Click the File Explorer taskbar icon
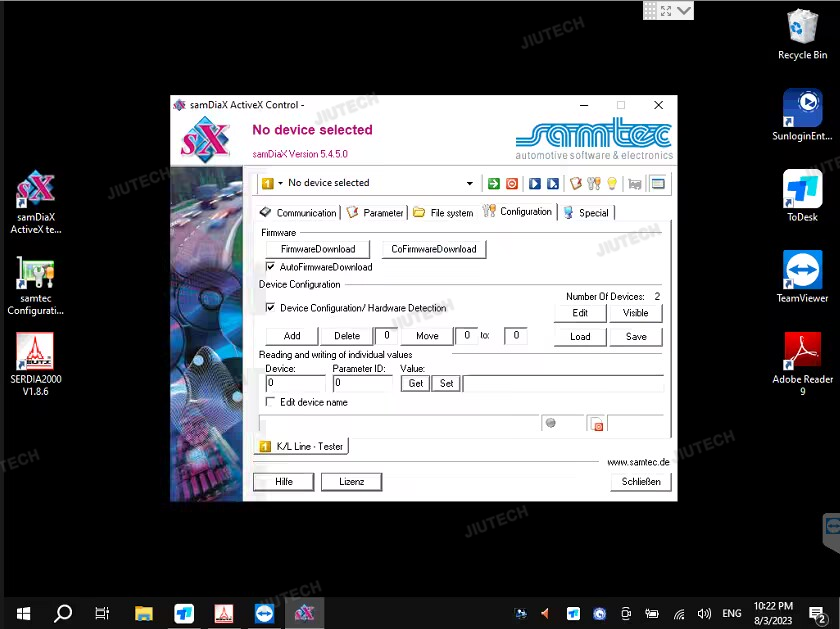 144,613
